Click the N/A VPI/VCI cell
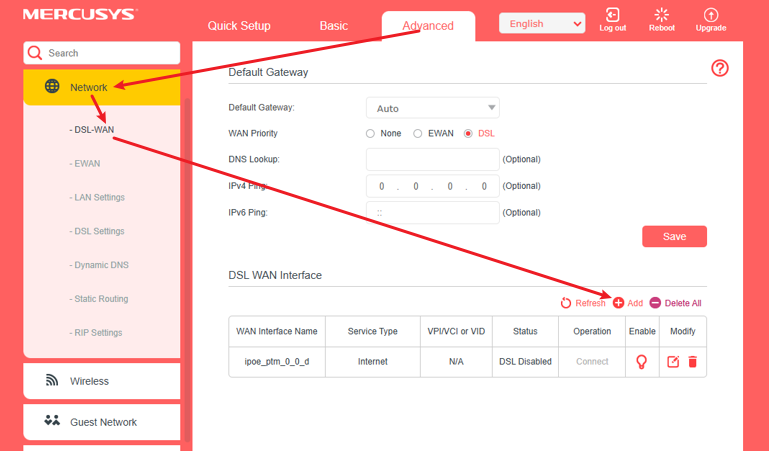This screenshot has width=769, height=451. (x=456, y=362)
